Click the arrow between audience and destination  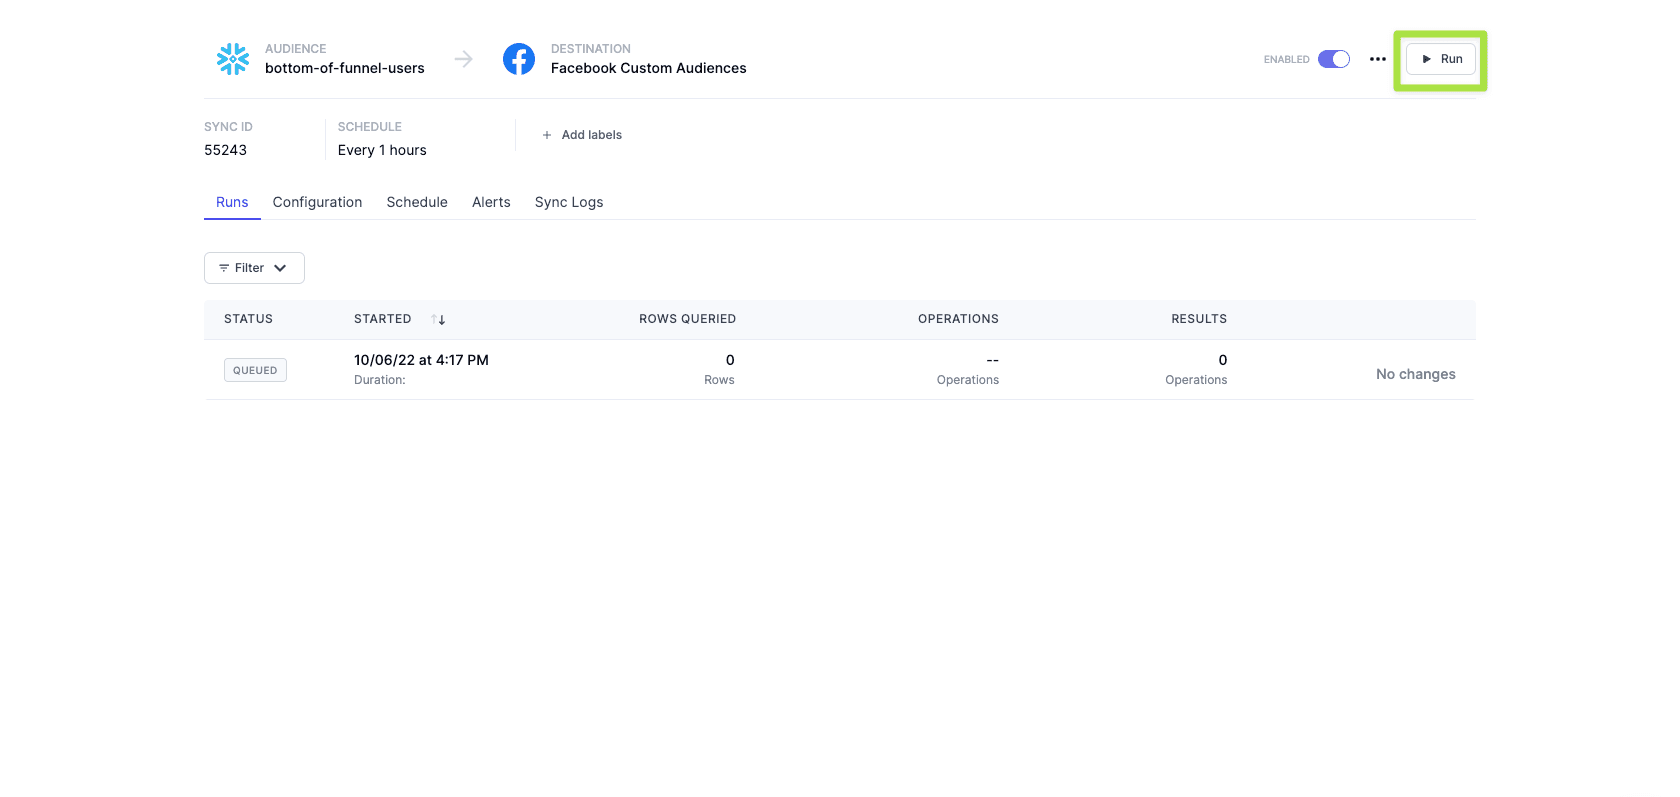[463, 59]
